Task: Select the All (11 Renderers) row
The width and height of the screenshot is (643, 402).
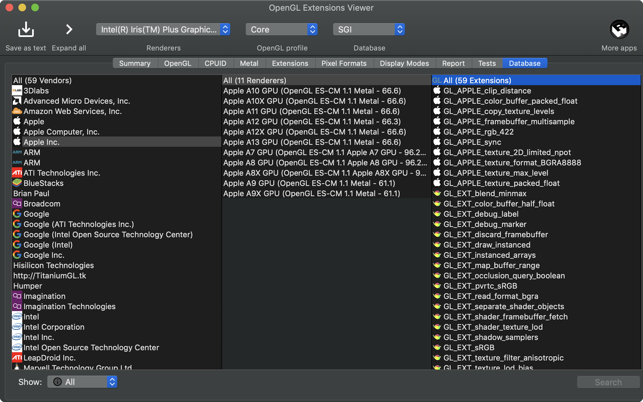Action: point(326,80)
